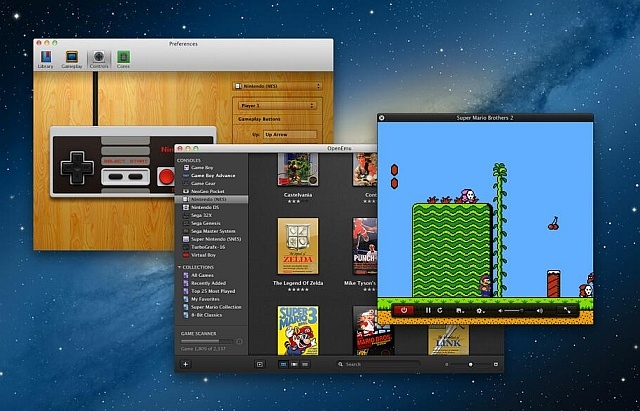
Task: Open the Library tab in Preferences
Action: coord(45,60)
